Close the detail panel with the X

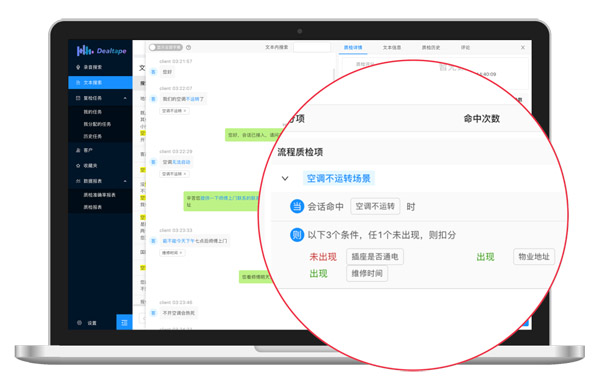pos(523,47)
